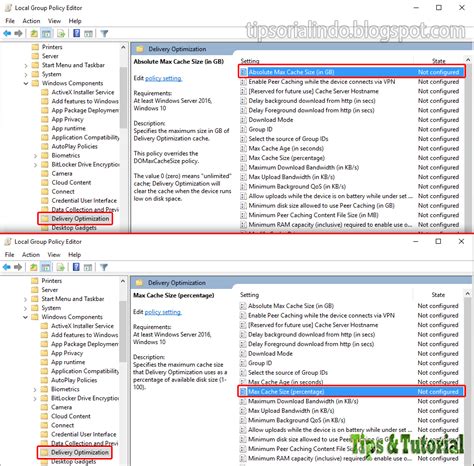Select AutoPlay Policies in the top window tree
This screenshot has height=466, width=474.
coord(75,146)
